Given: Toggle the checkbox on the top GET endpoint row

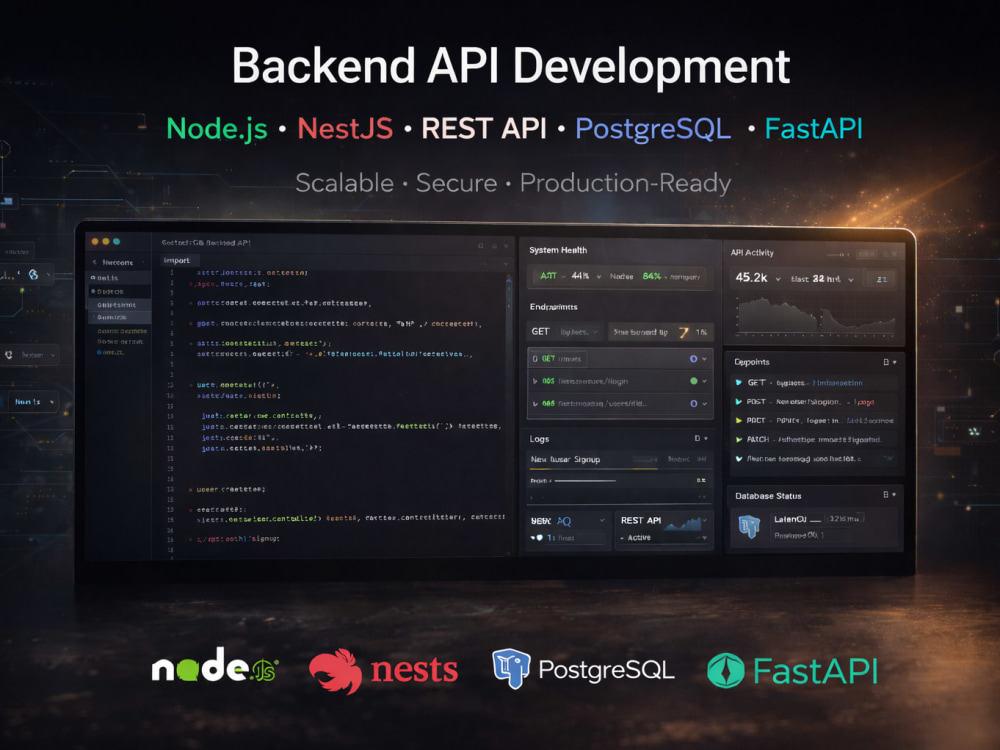Looking at the screenshot, I should 535,359.
